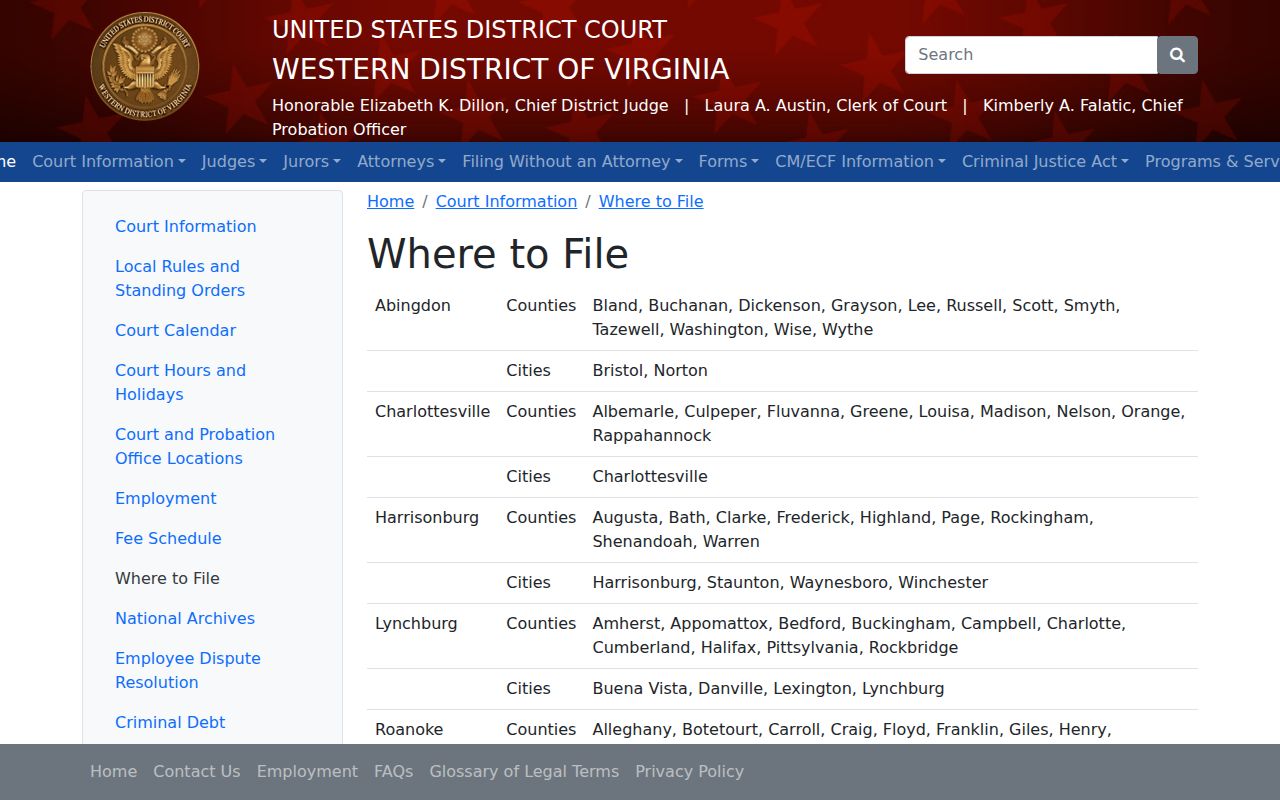Click the Where to File breadcrumb
The height and width of the screenshot is (800, 1280).
point(651,201)
